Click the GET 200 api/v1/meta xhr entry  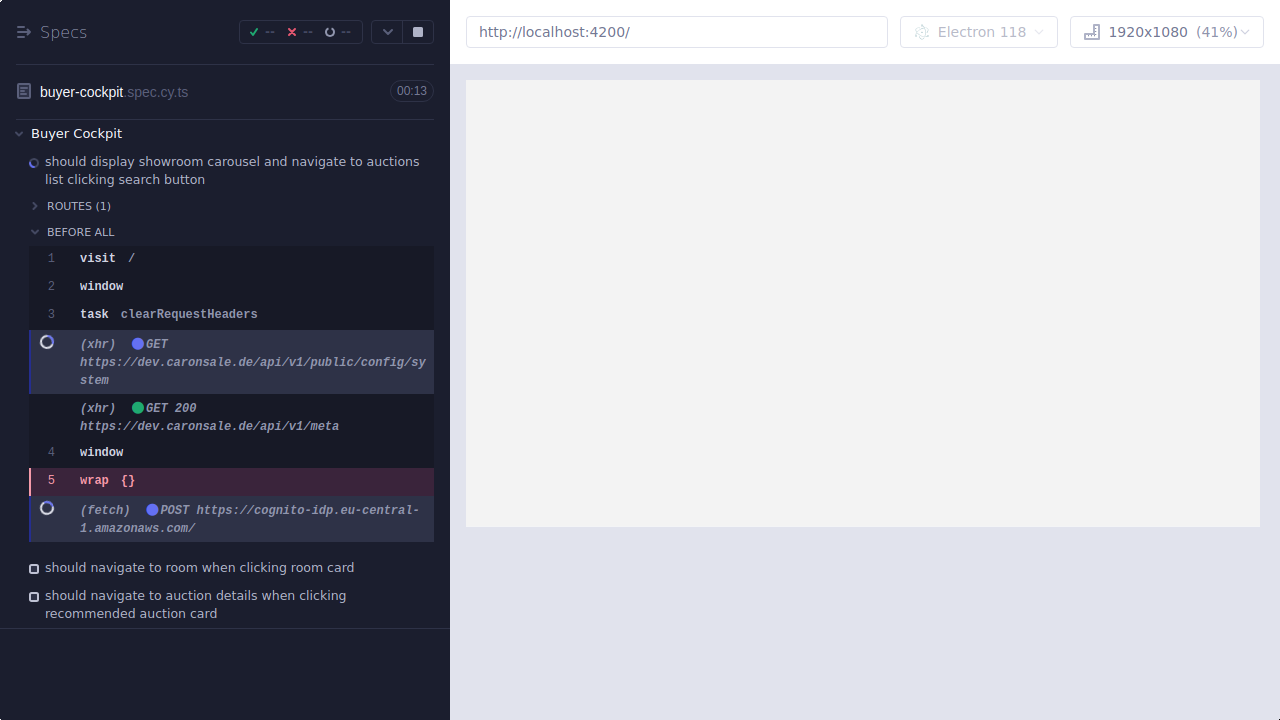(232, 417)
